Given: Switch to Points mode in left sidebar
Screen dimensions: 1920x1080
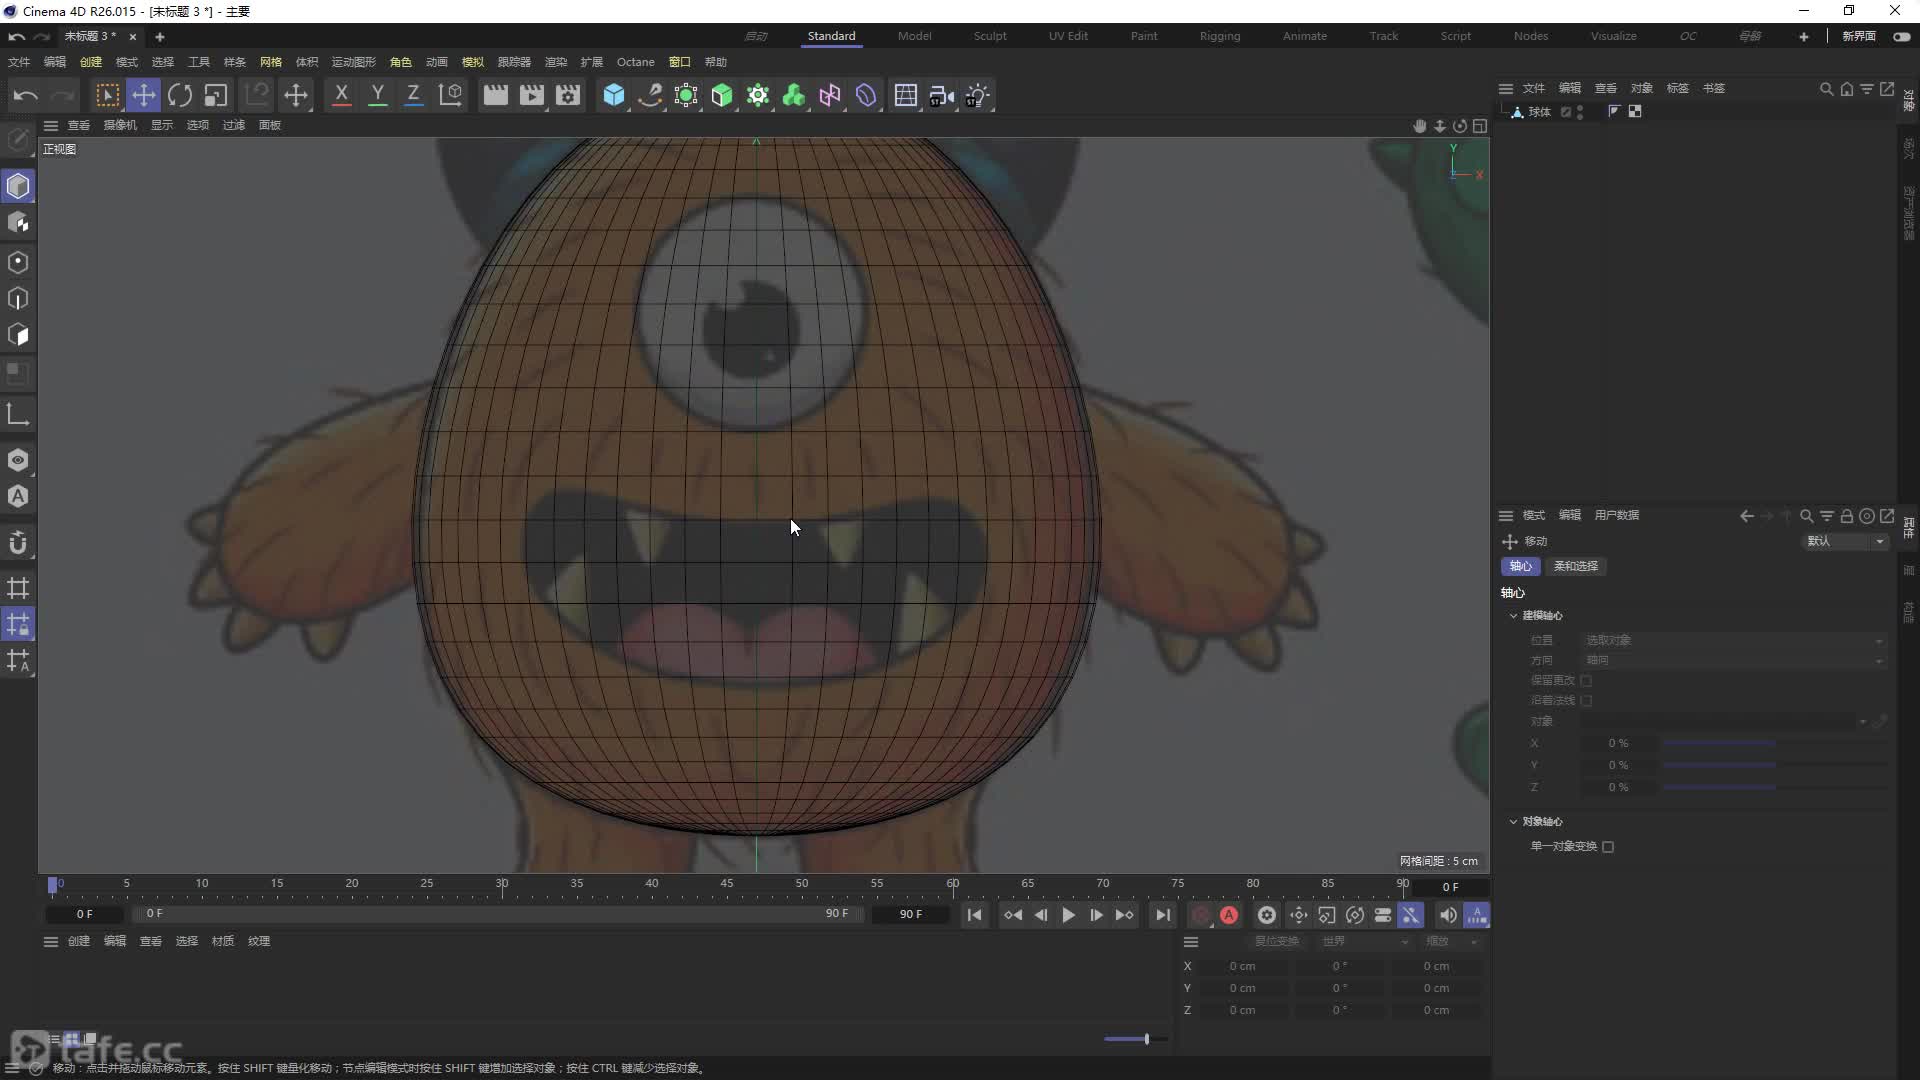Looking at the screenshot, I should tap(18, 262).
